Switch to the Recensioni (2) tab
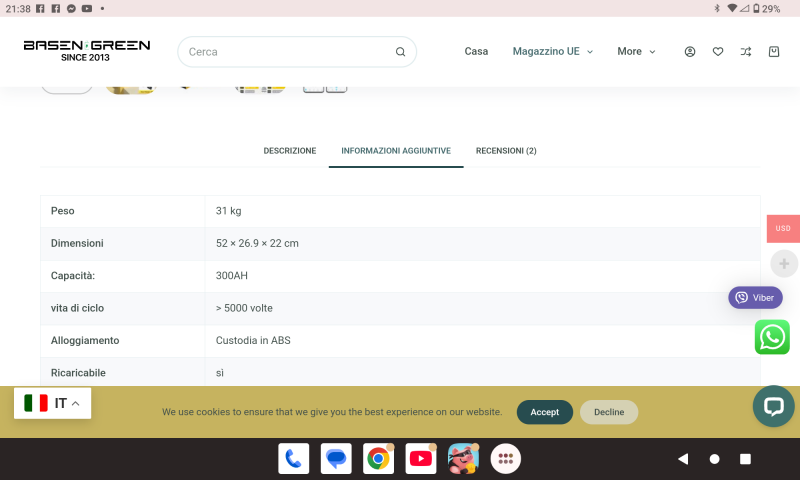 point(506,151)
